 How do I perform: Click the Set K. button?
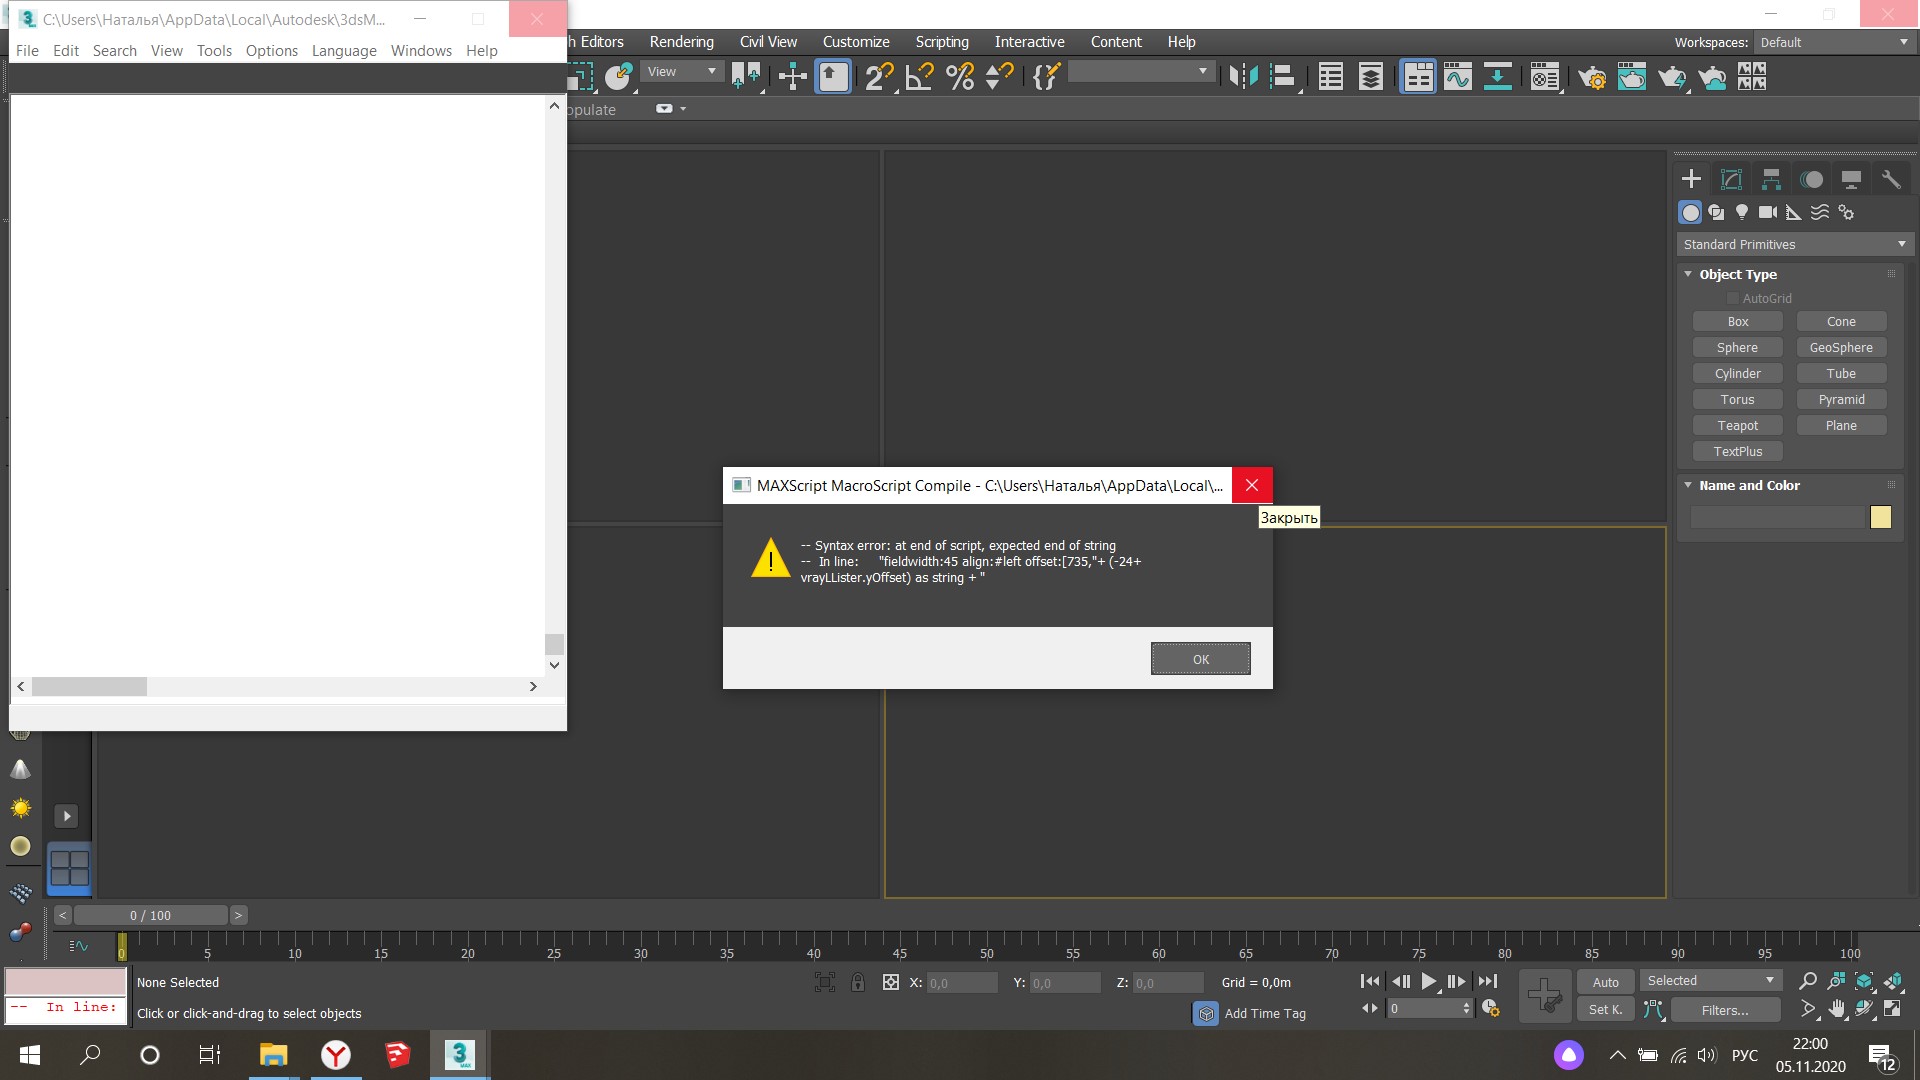[x=1605, y=1010]
